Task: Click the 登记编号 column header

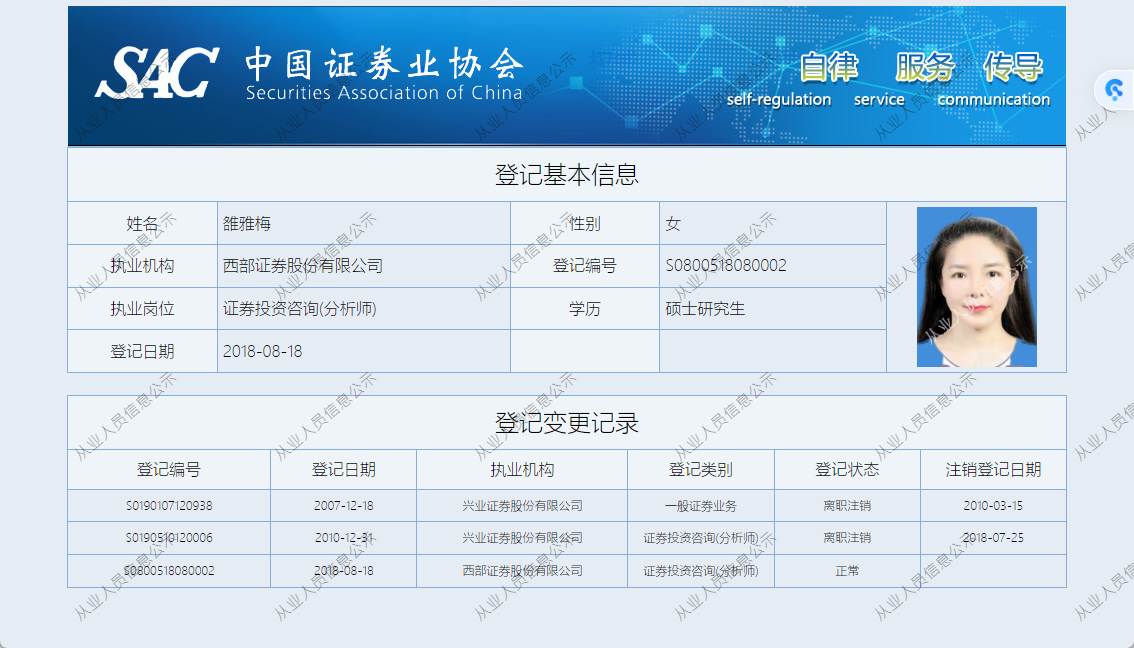Action: click(169, 470)
